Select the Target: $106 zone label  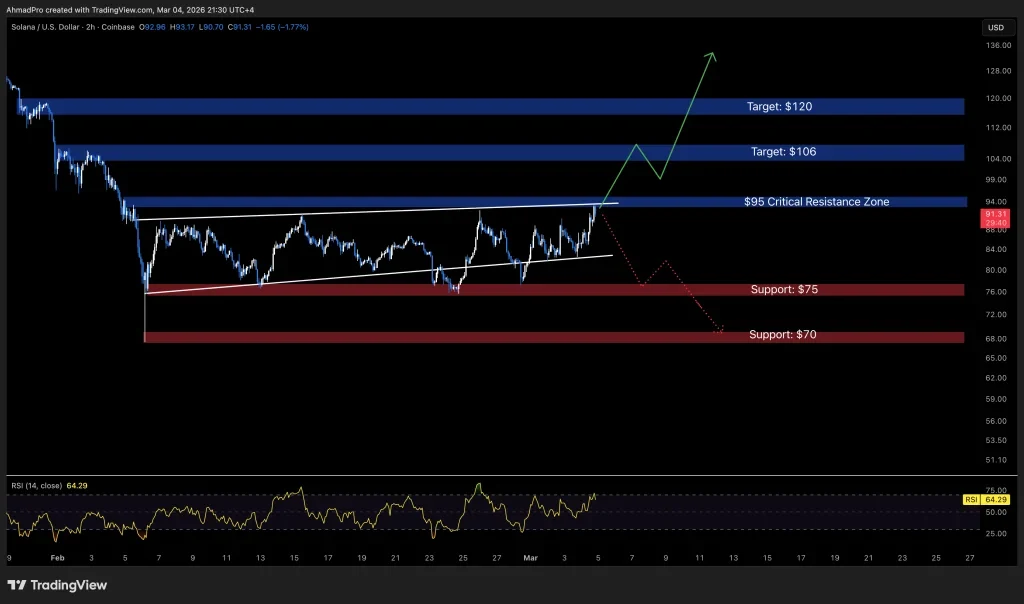click(784, 151)
